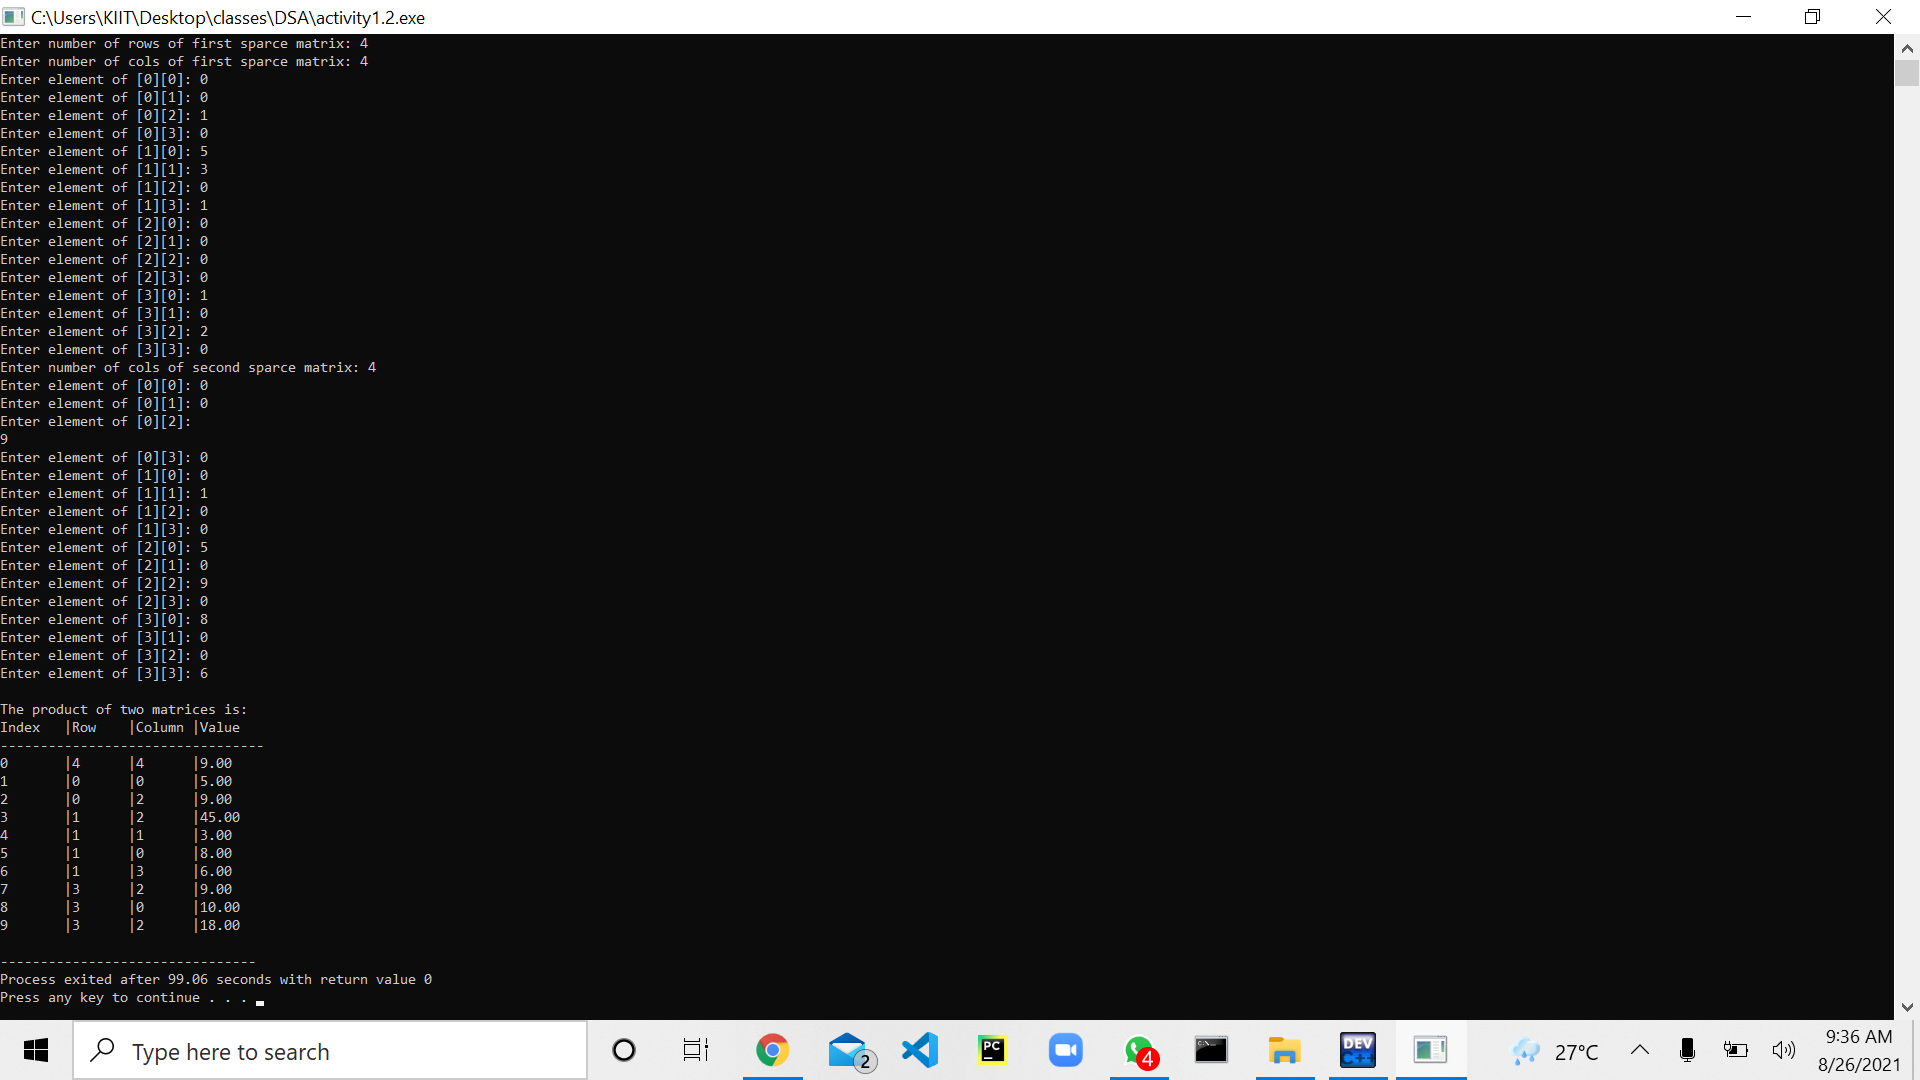Open the volume control speaker icon

click(1783, 1050)
